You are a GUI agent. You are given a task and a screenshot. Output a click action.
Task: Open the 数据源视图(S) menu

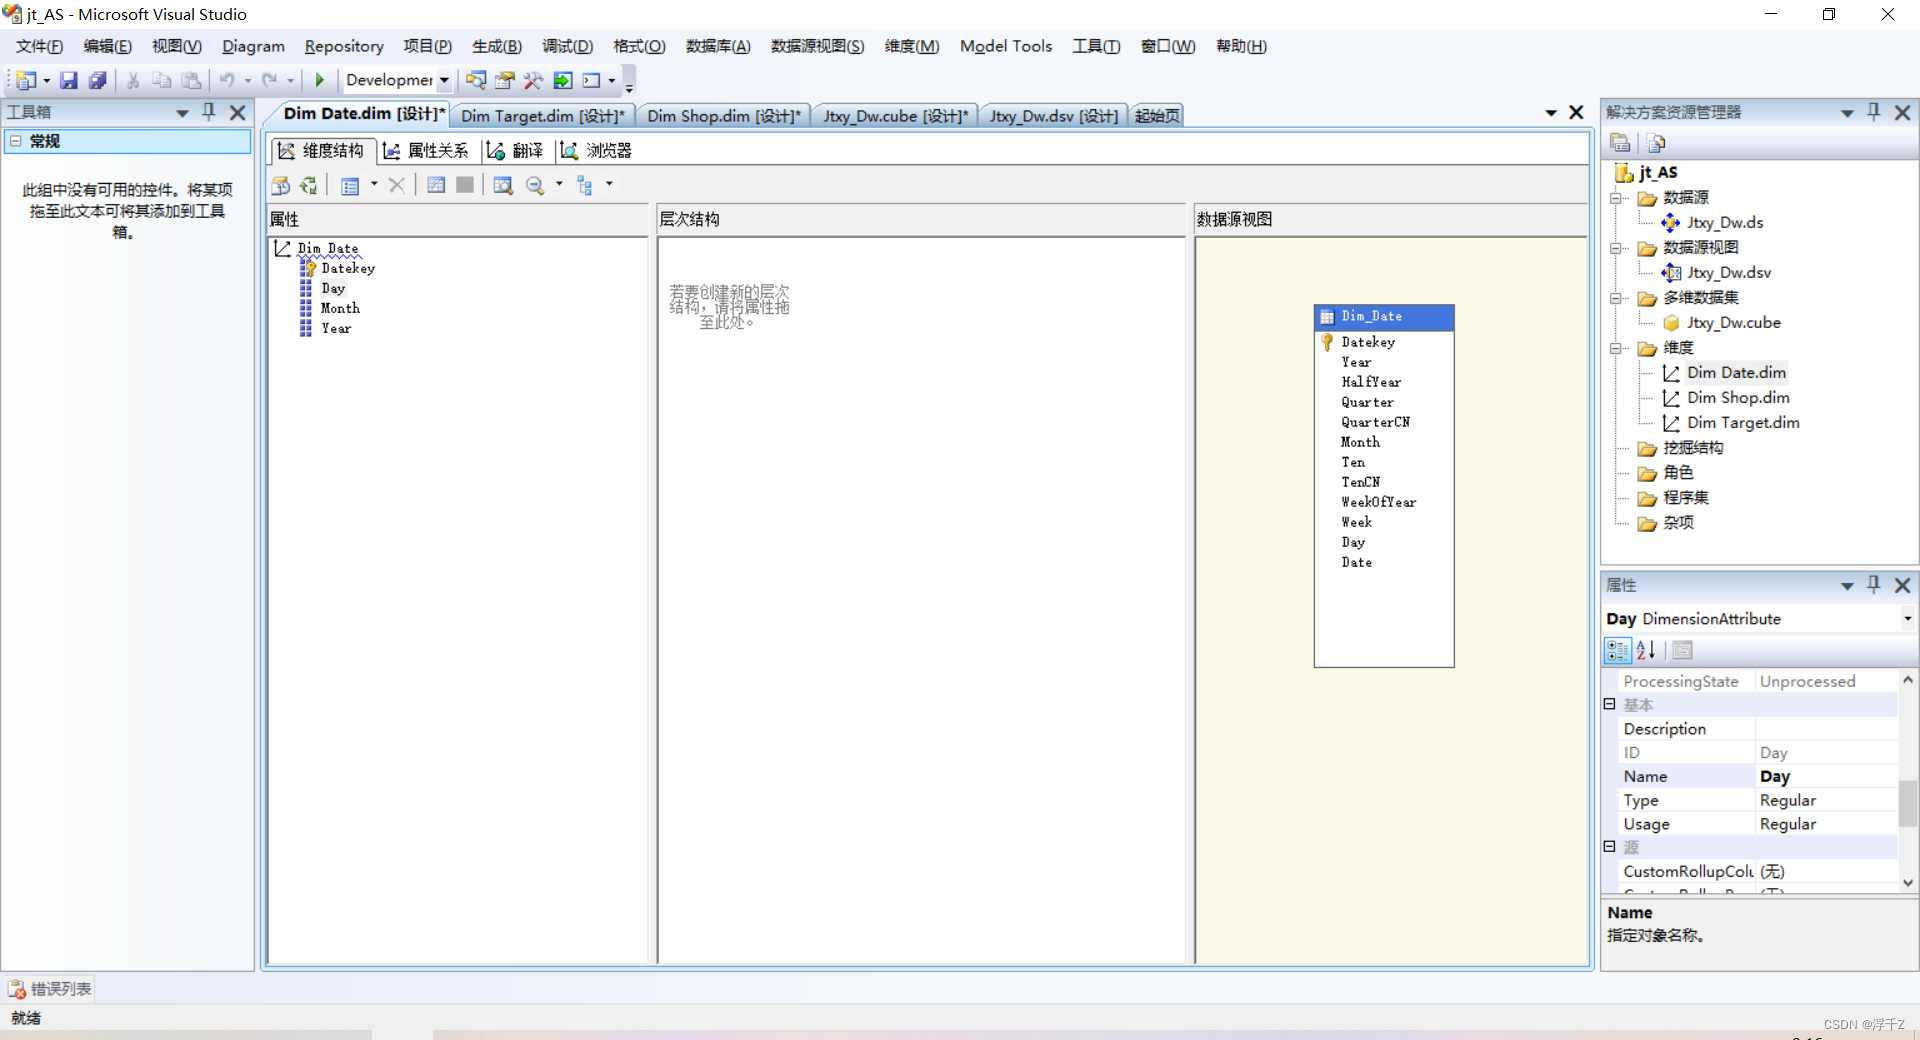tap(817, 46)
